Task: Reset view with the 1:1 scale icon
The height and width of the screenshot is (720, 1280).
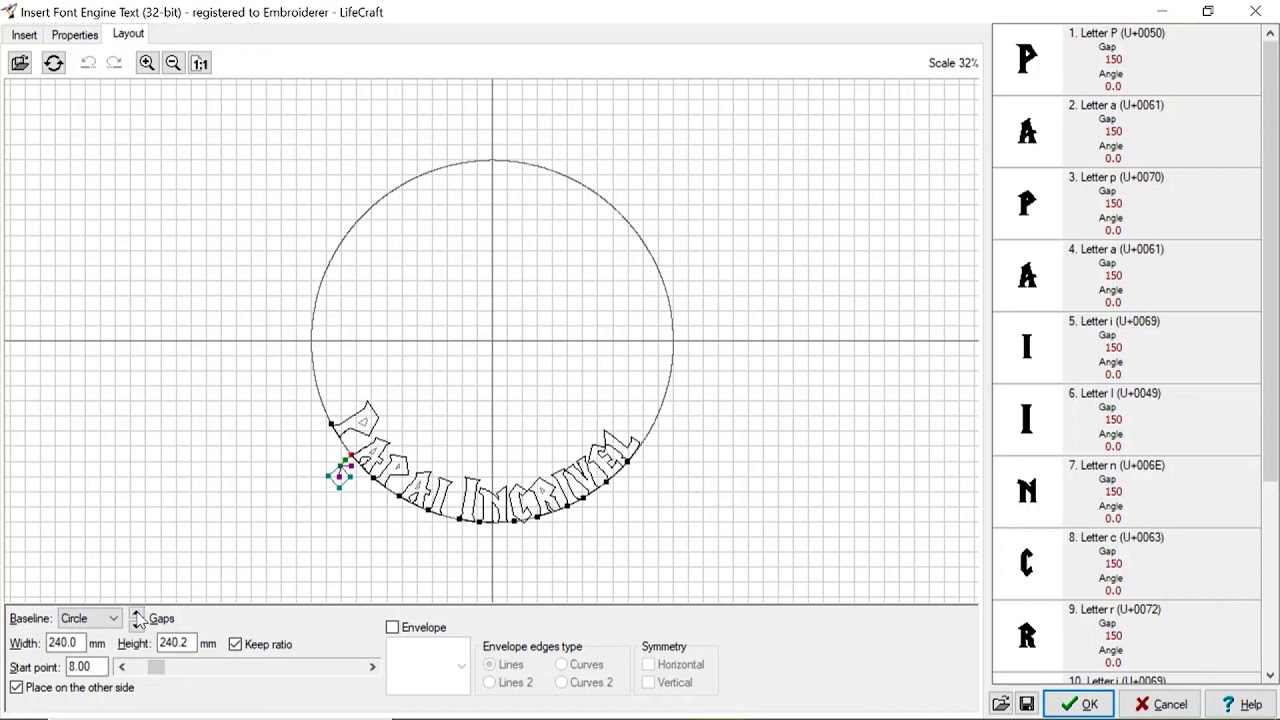Action: (x=200, y=63)
